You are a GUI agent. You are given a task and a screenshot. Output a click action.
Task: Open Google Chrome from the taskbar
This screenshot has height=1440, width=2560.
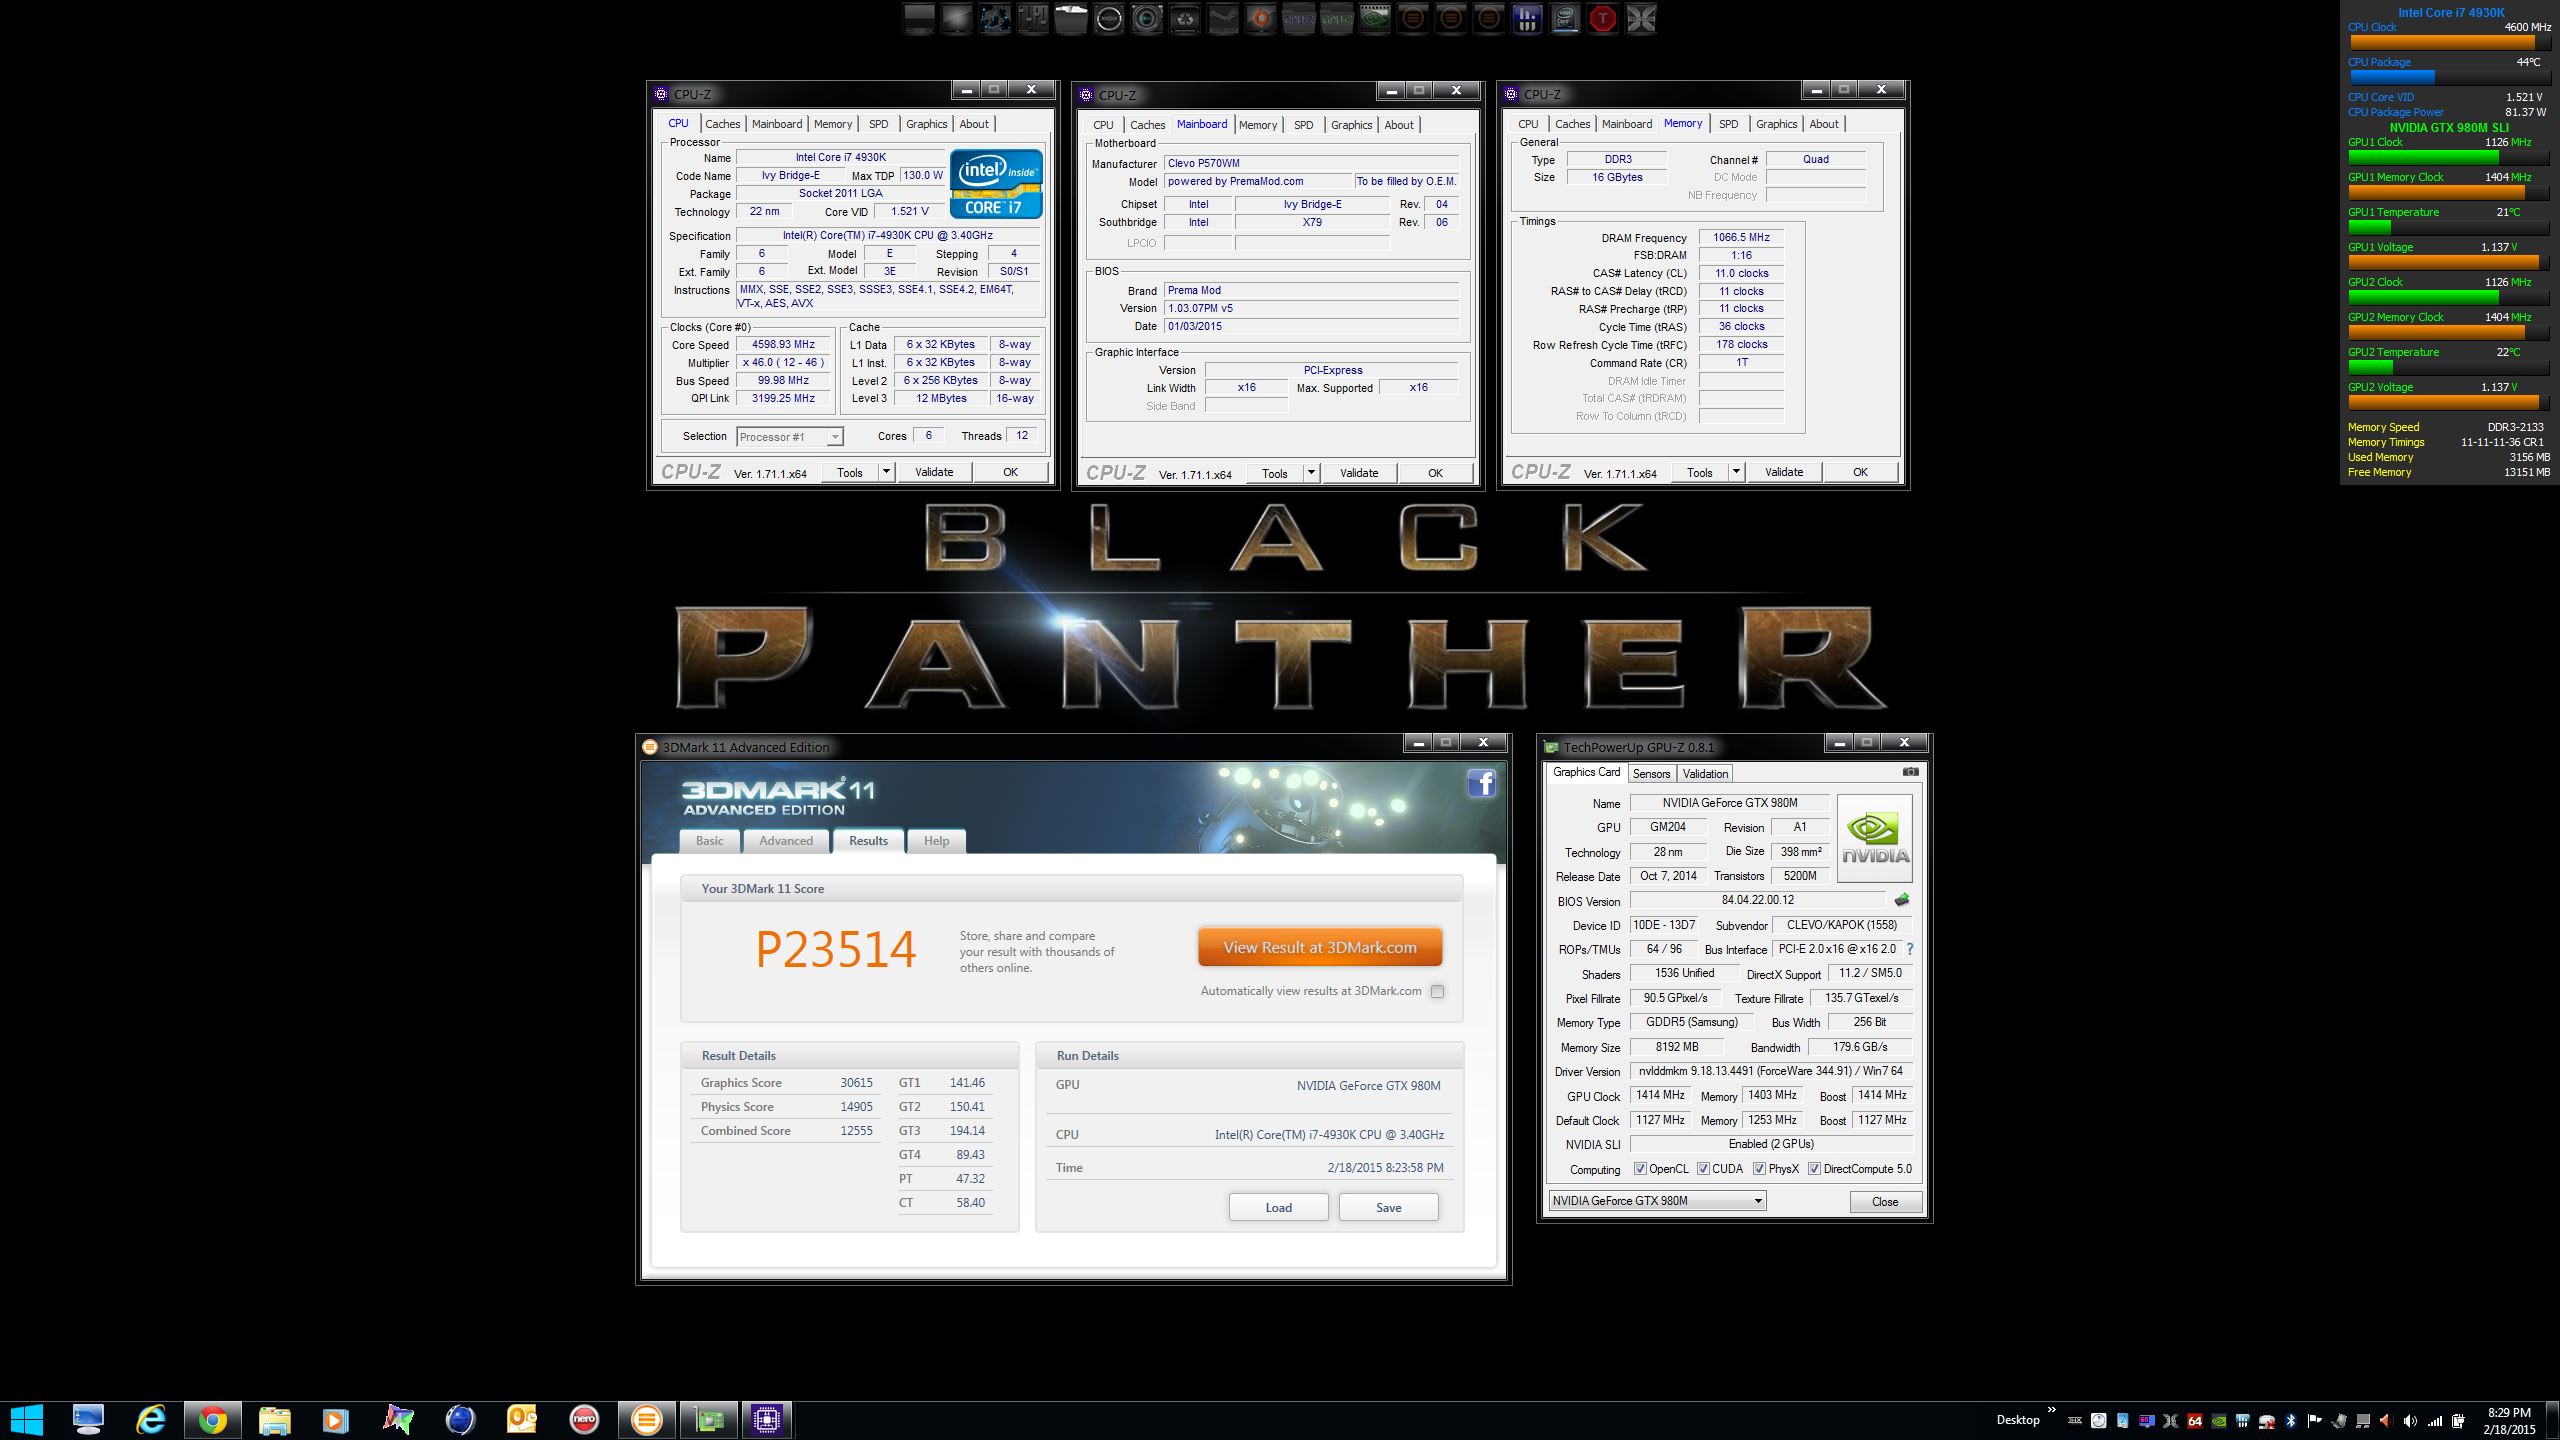pos(212,1420)
